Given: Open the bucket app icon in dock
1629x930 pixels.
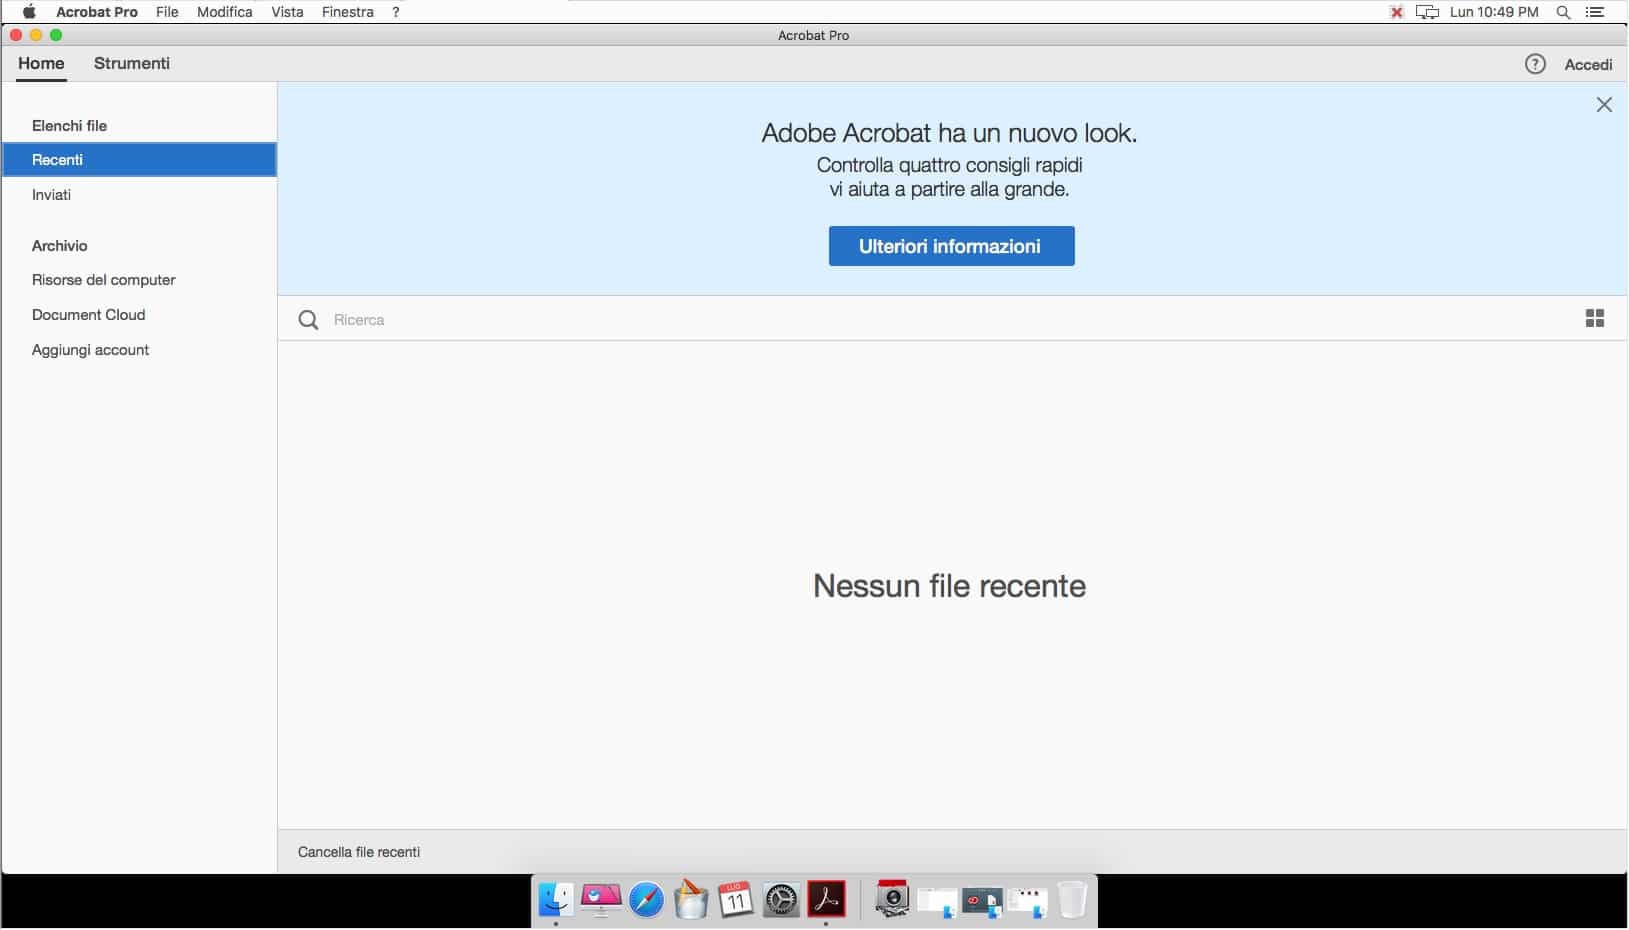Looking at the screenshot, I should 691,900.
